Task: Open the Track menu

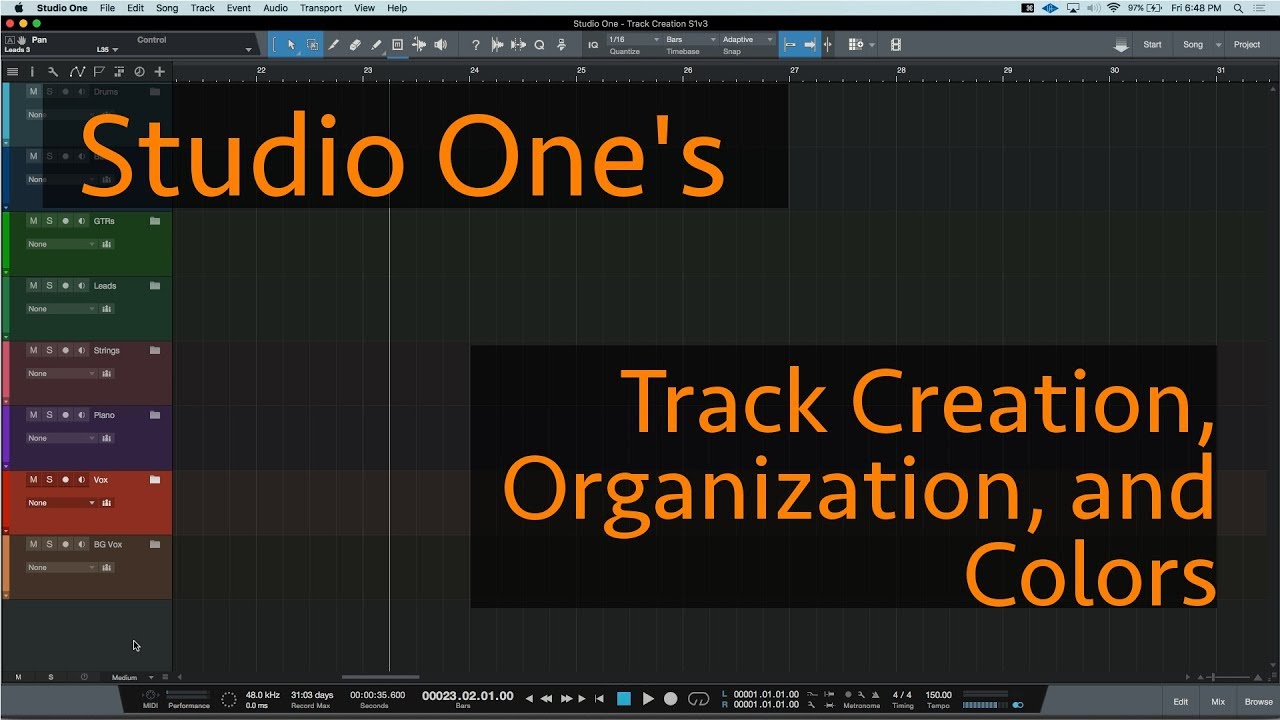Action: point(202,8)
